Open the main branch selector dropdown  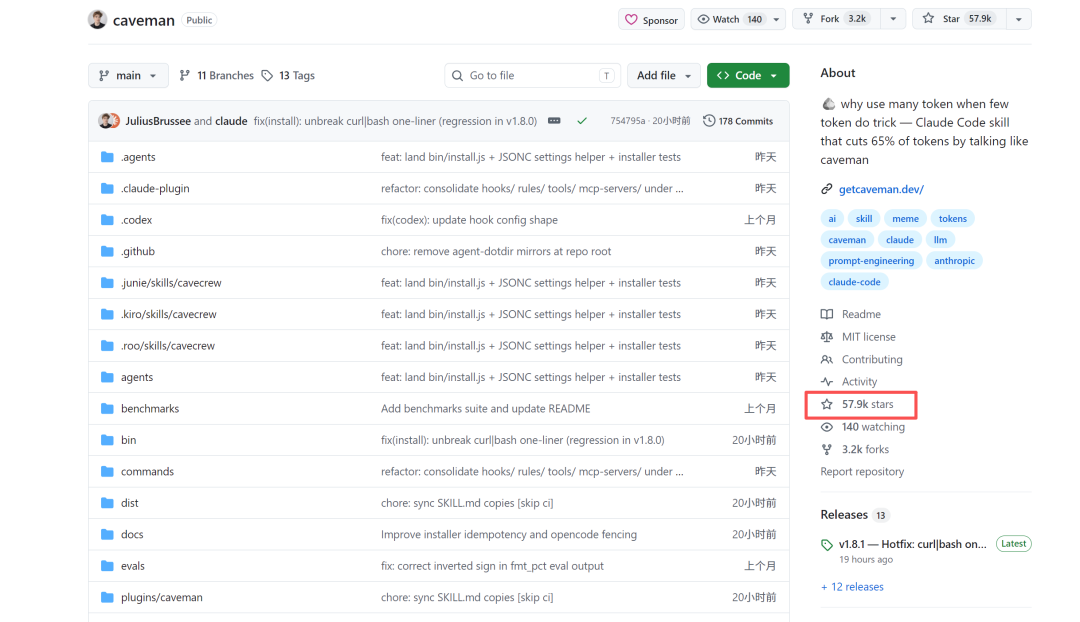click(128, 75)
